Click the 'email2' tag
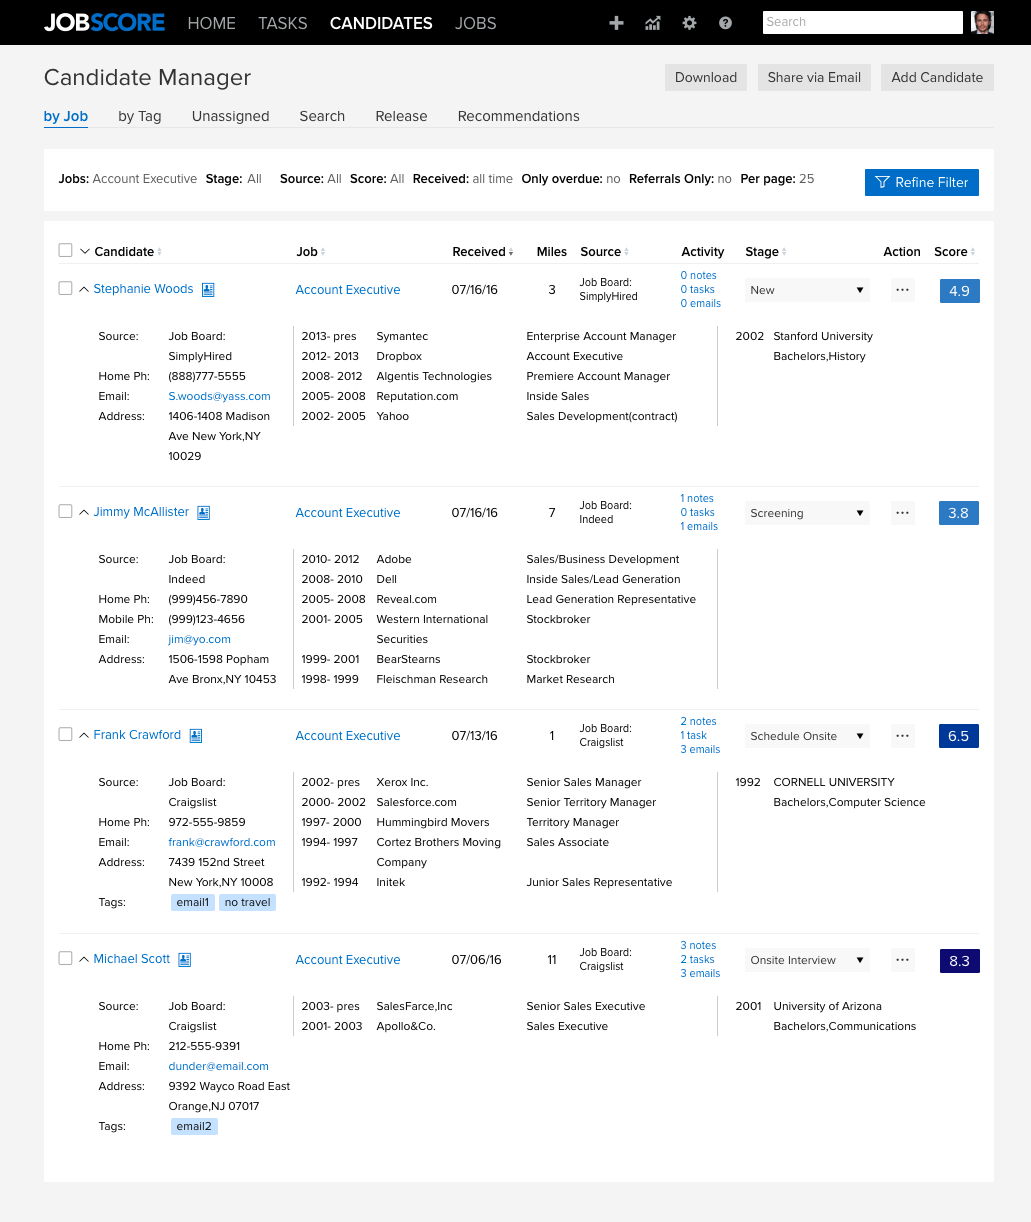Viewport: 1031px width, 1222px height. coord(194,1126)
